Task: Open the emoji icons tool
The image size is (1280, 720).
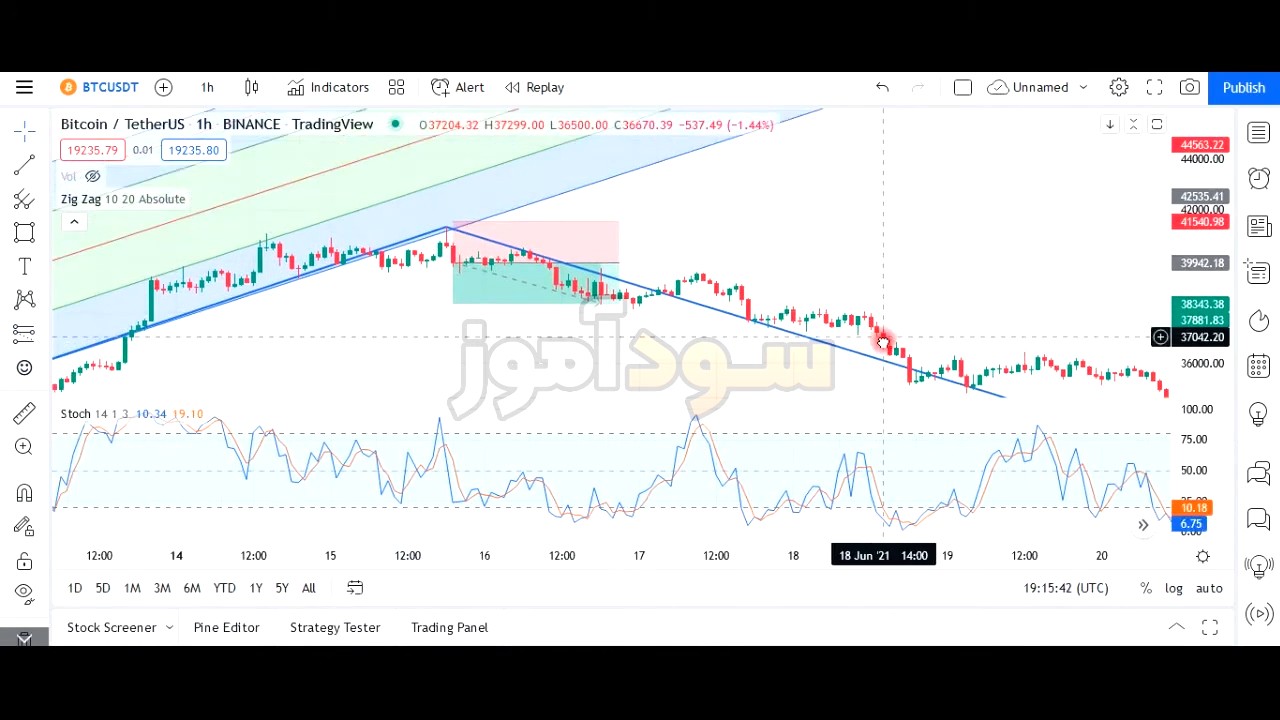Action: 25,367
